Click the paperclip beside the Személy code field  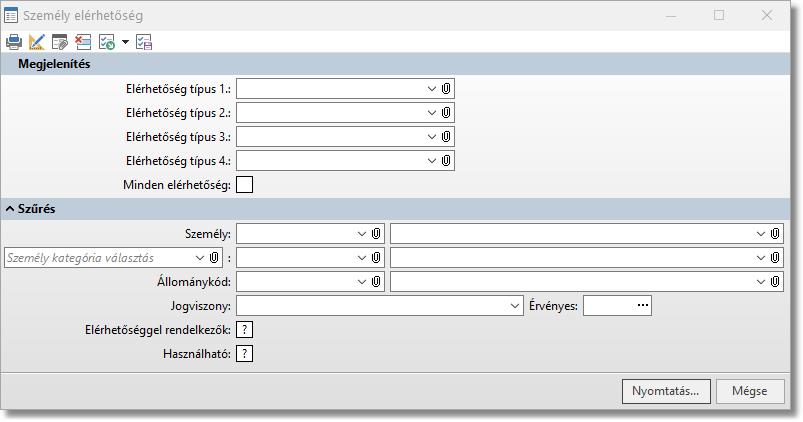pyautogui.click(x=376, y=233)
